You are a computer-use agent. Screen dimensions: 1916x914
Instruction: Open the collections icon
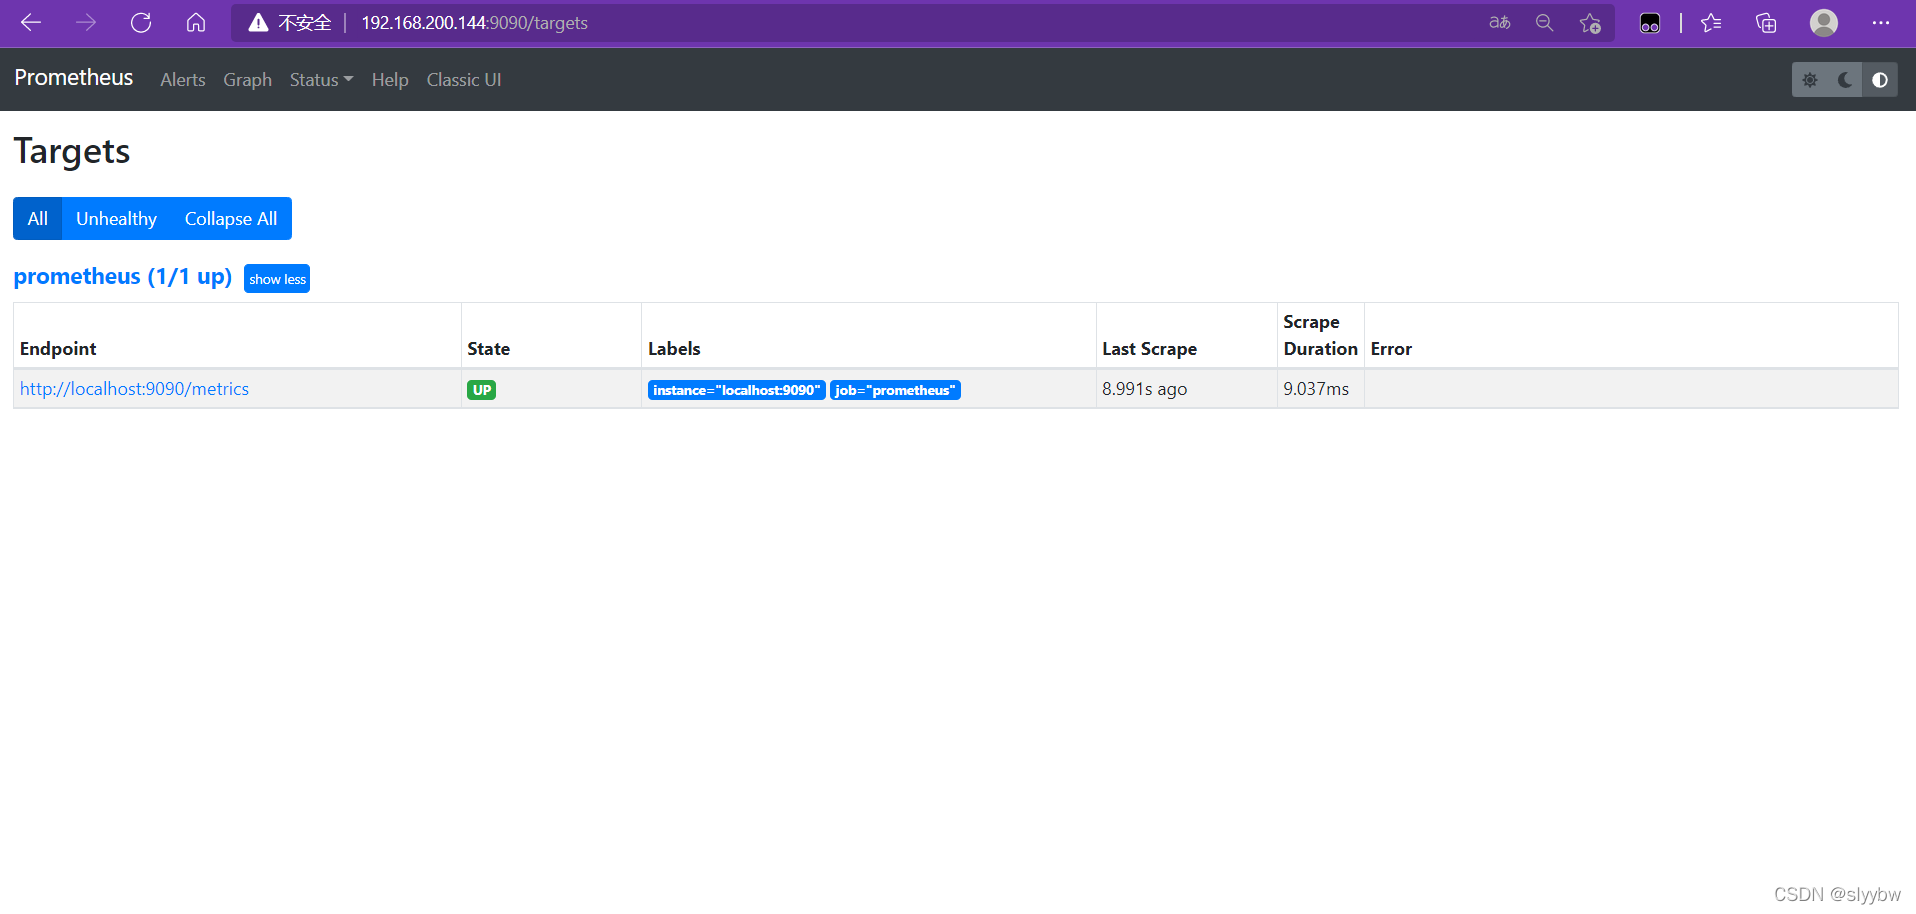1766,22
